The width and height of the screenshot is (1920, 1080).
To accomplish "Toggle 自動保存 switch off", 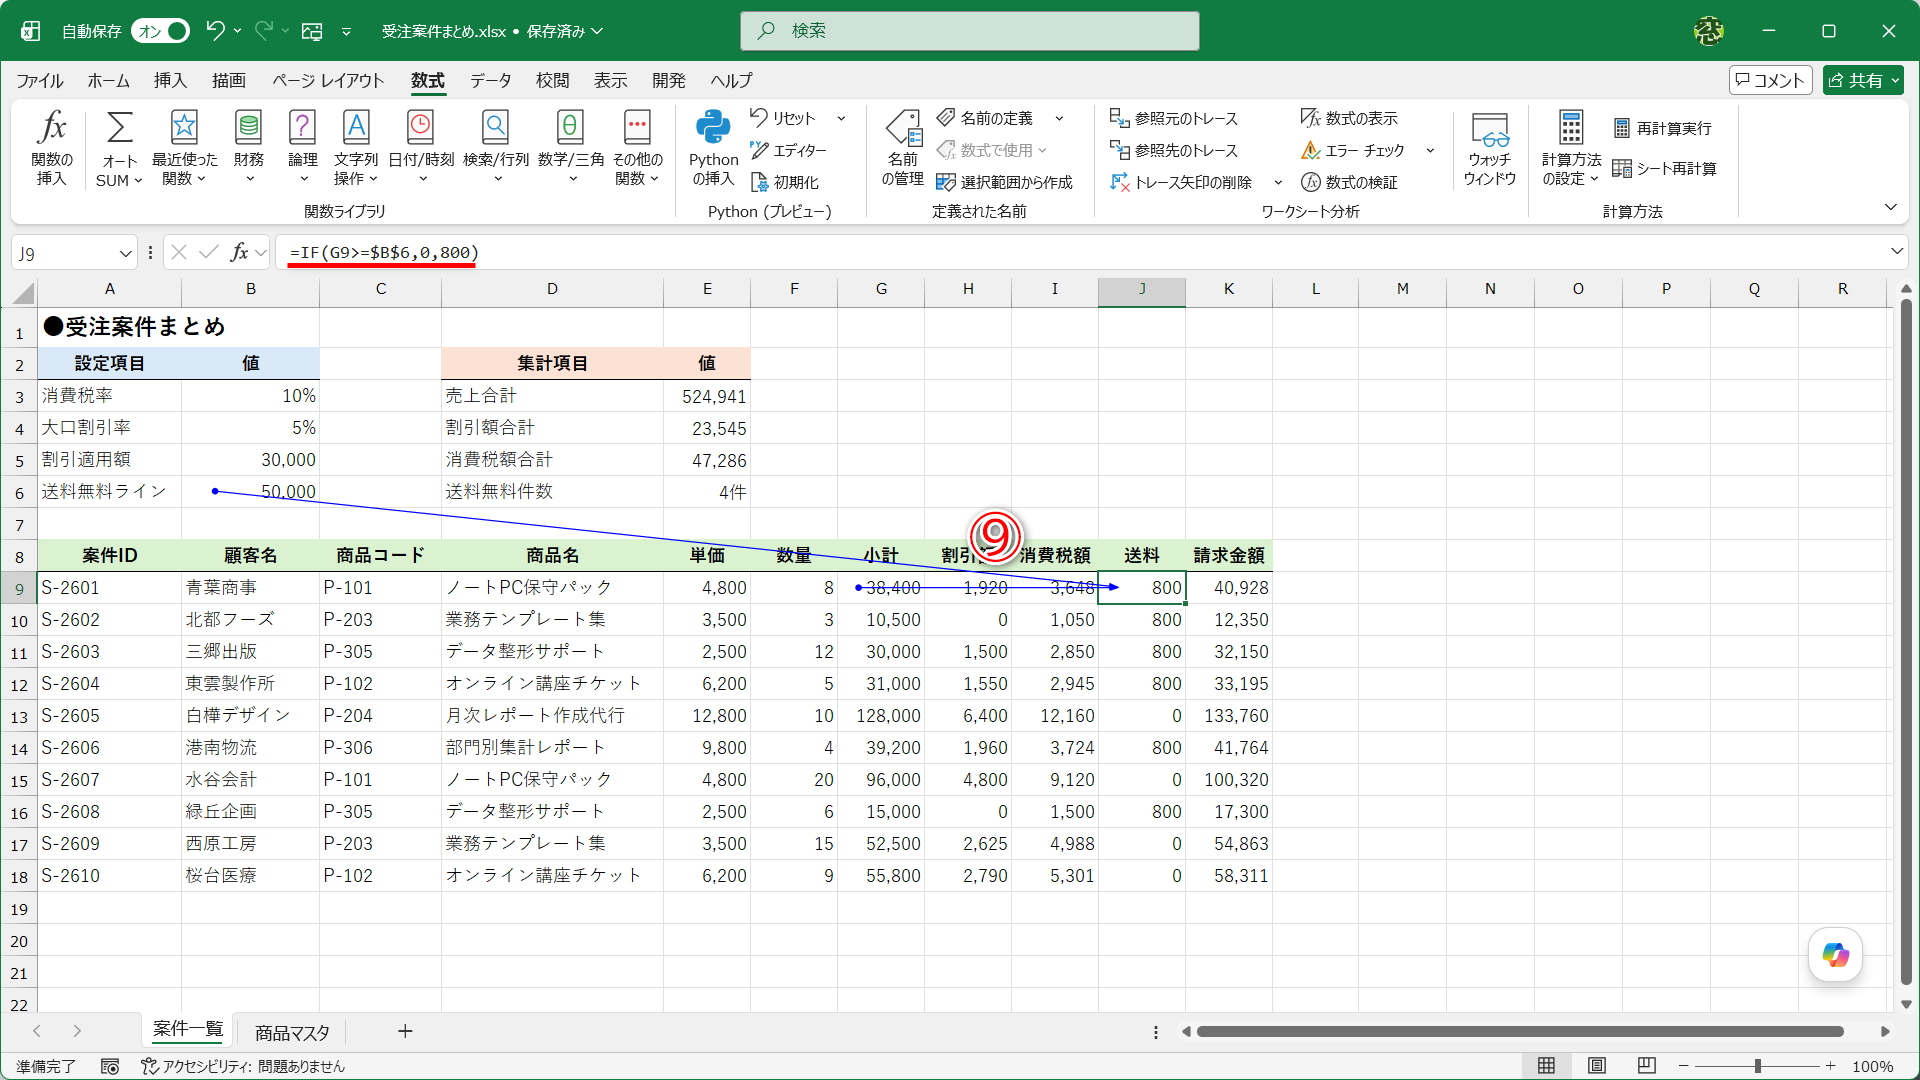I will click(x=160, y=31).
